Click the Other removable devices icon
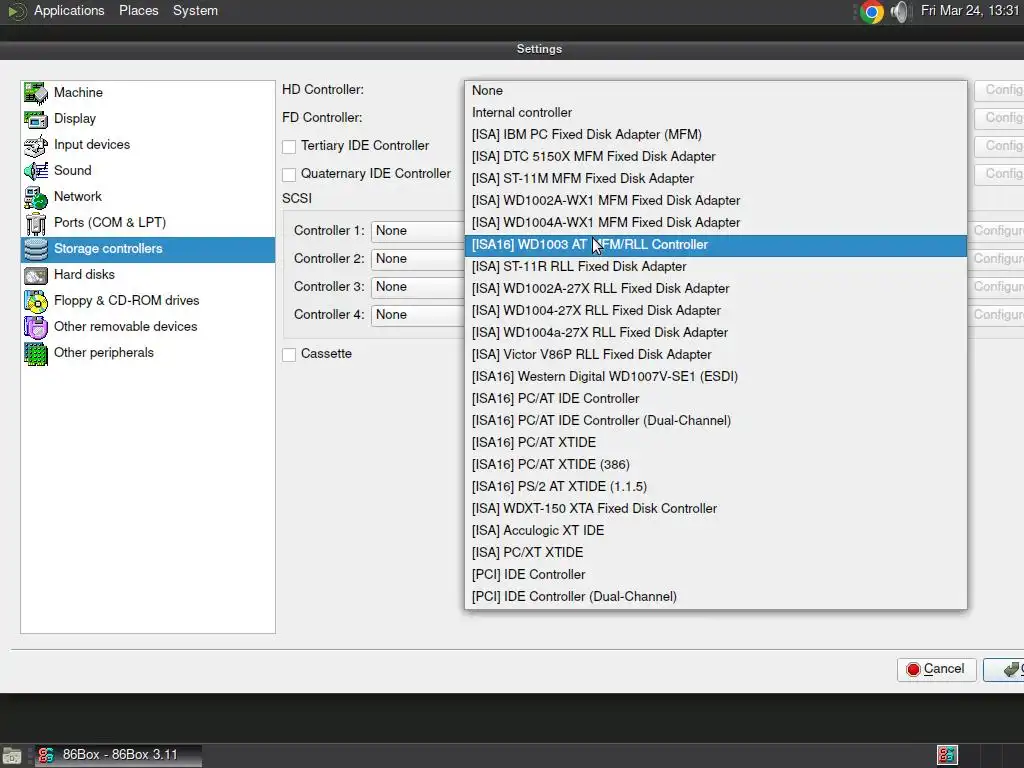This screenshot has width=1024, height=768. tap(36, 327)
